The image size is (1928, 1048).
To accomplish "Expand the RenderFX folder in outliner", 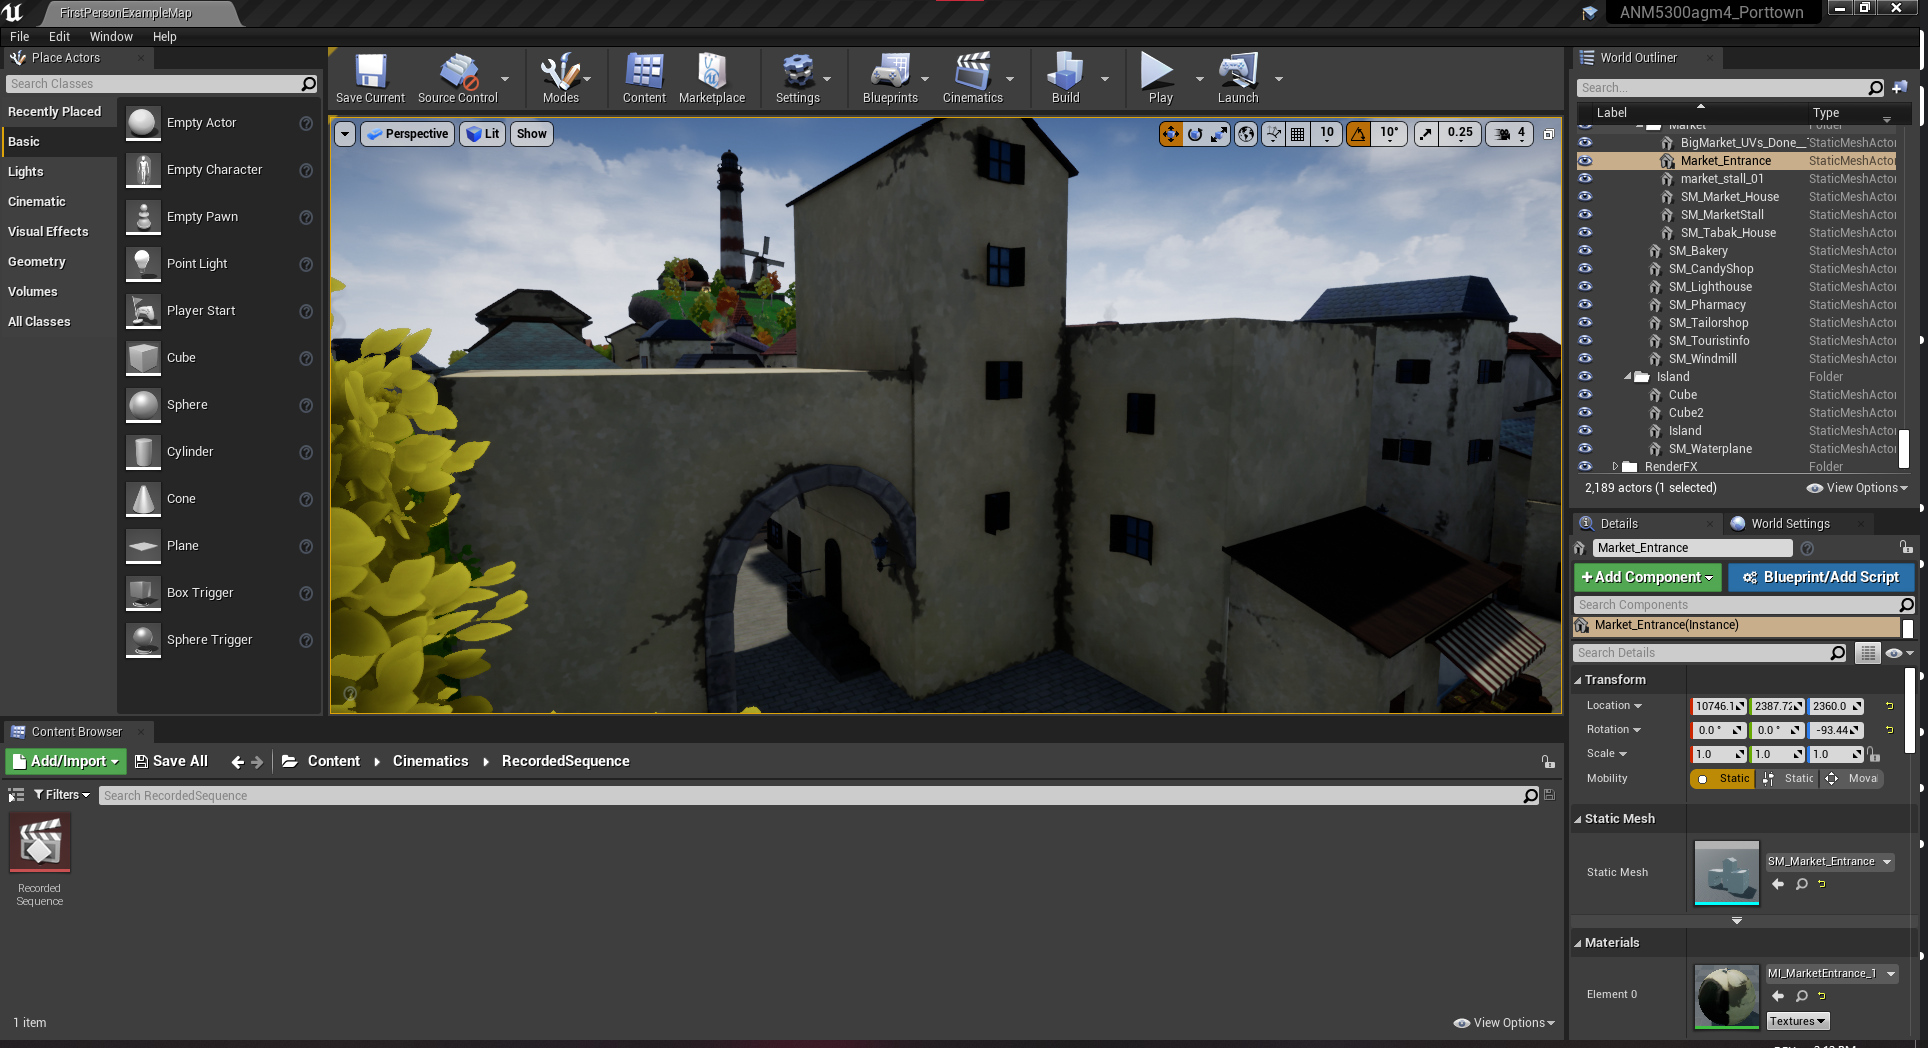I will point(1615,467).
